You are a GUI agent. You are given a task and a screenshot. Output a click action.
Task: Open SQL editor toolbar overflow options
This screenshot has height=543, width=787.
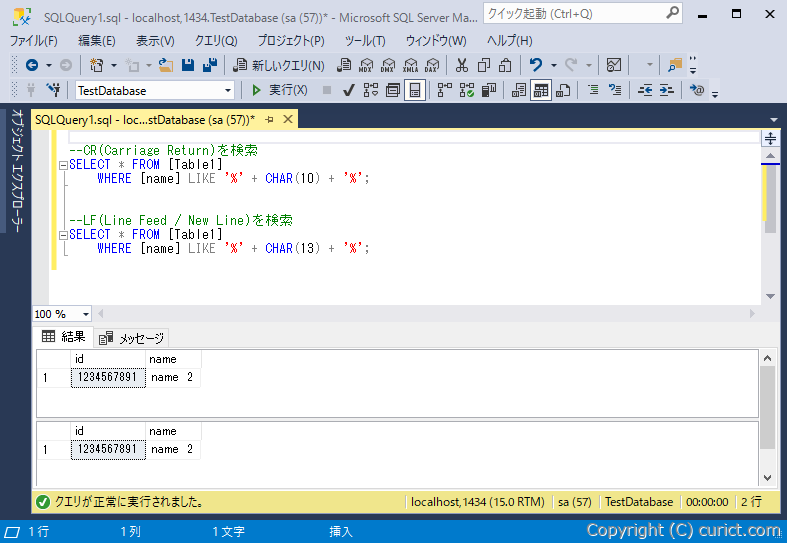(715, 92)
